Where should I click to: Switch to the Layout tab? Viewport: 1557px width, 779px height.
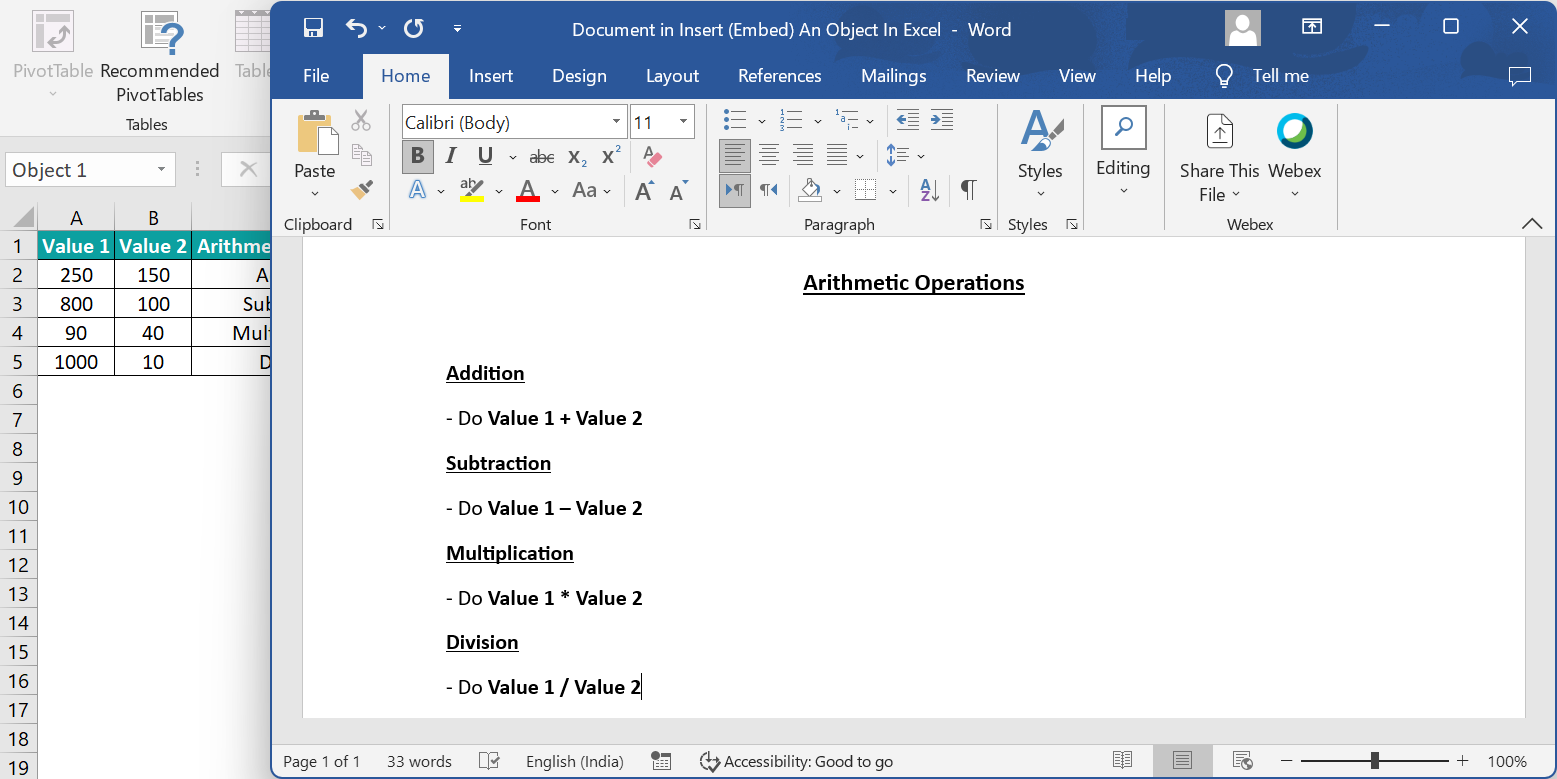tap(672, 76)
